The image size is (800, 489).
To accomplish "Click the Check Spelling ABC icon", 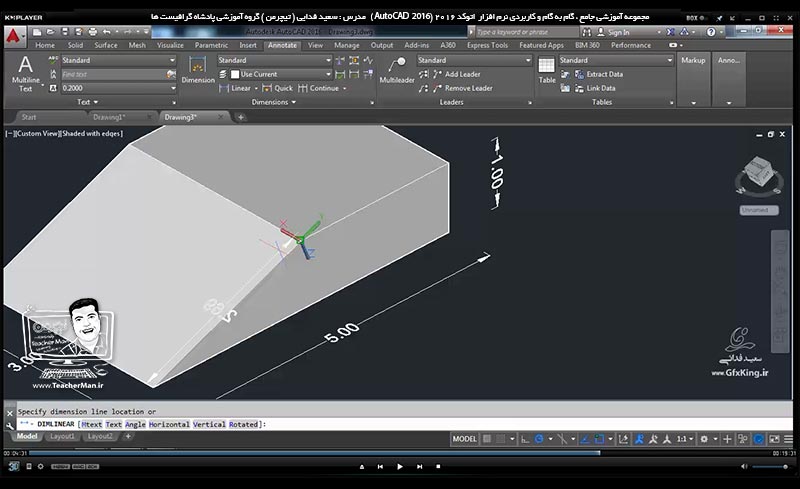I will (53, 60).
